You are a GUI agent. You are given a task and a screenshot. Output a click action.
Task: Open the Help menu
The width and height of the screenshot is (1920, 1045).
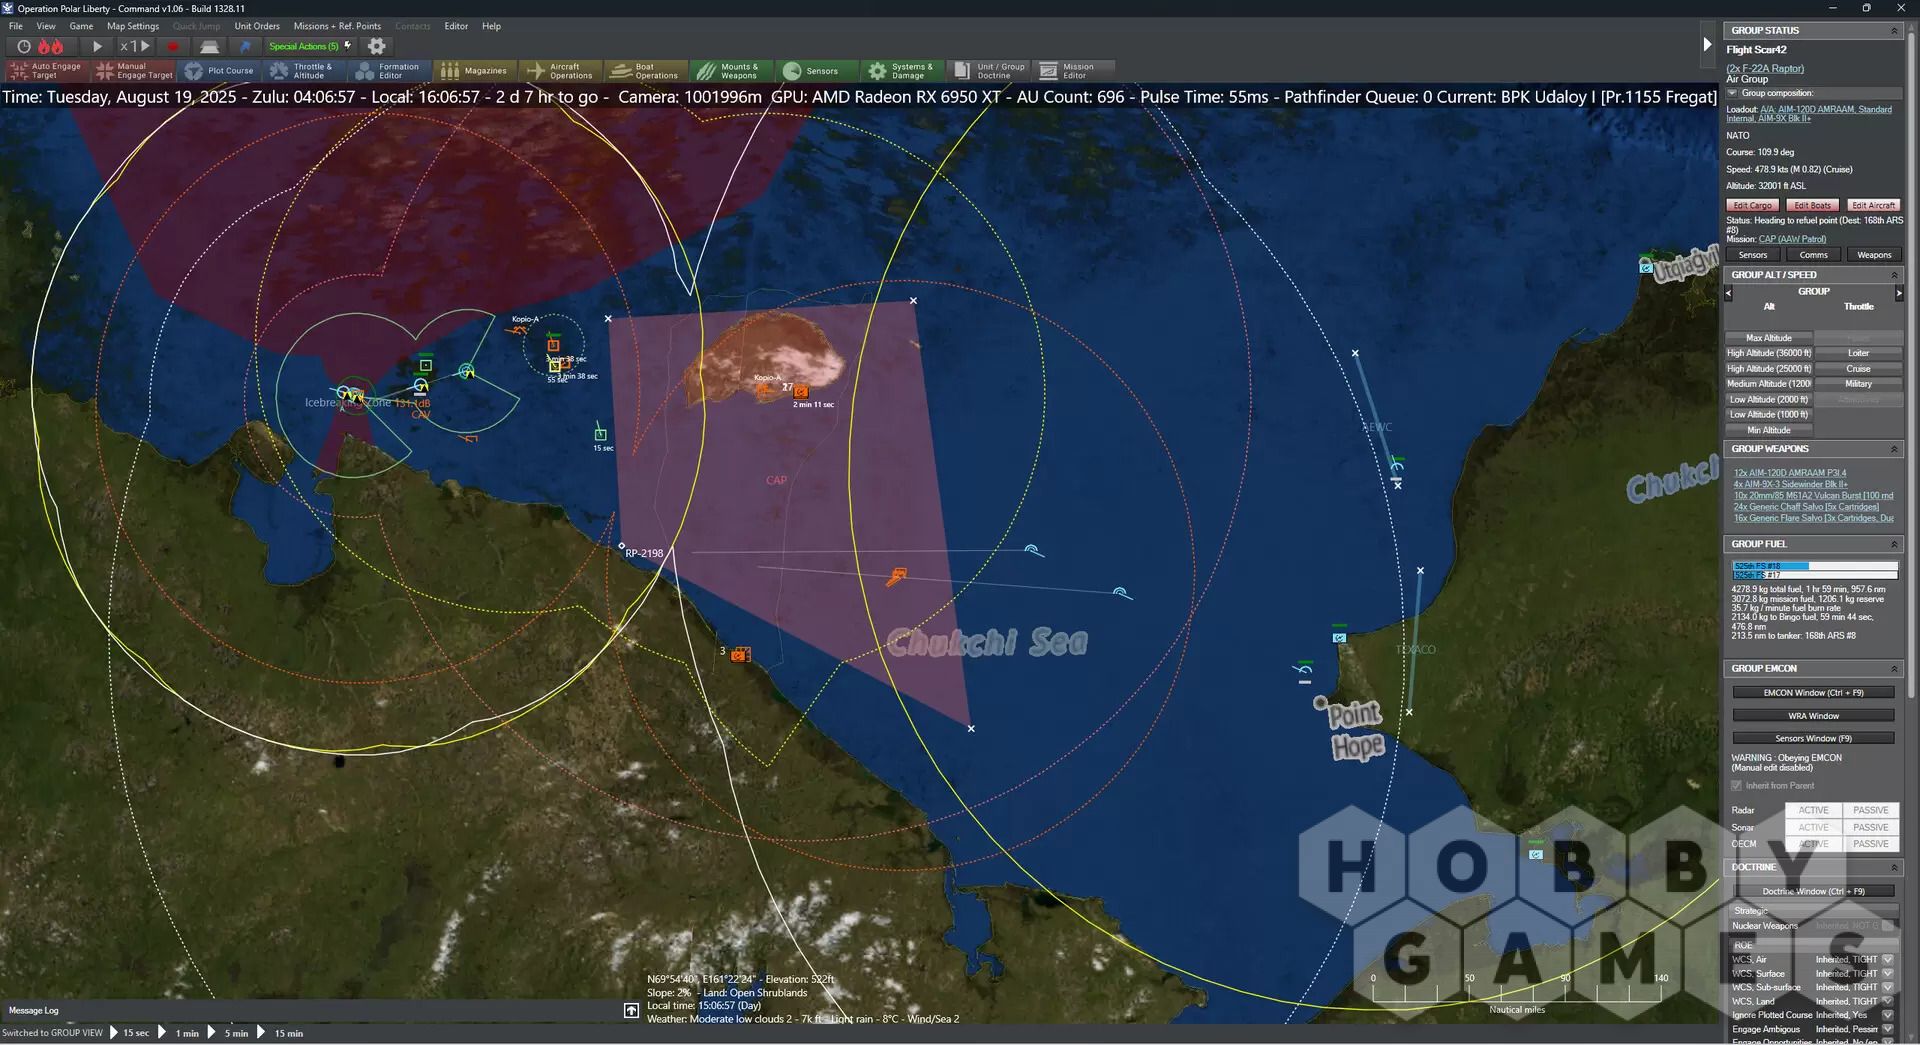point(491,26)
